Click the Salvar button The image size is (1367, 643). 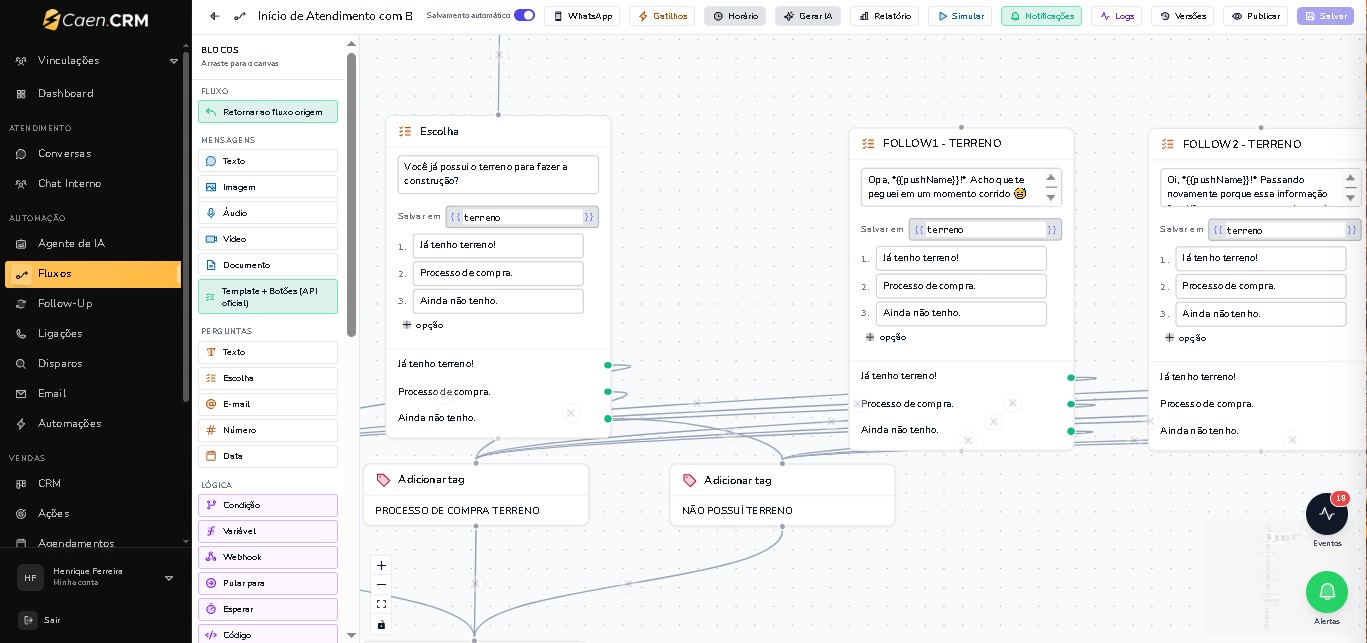(1326, 16)
